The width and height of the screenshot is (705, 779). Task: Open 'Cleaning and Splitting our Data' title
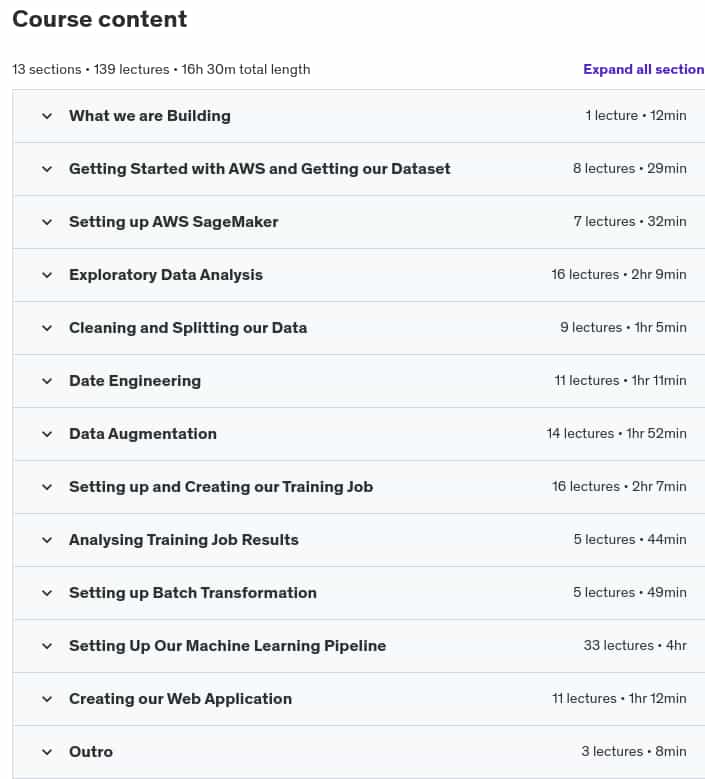pyautogui.click(x=188, y=328)
